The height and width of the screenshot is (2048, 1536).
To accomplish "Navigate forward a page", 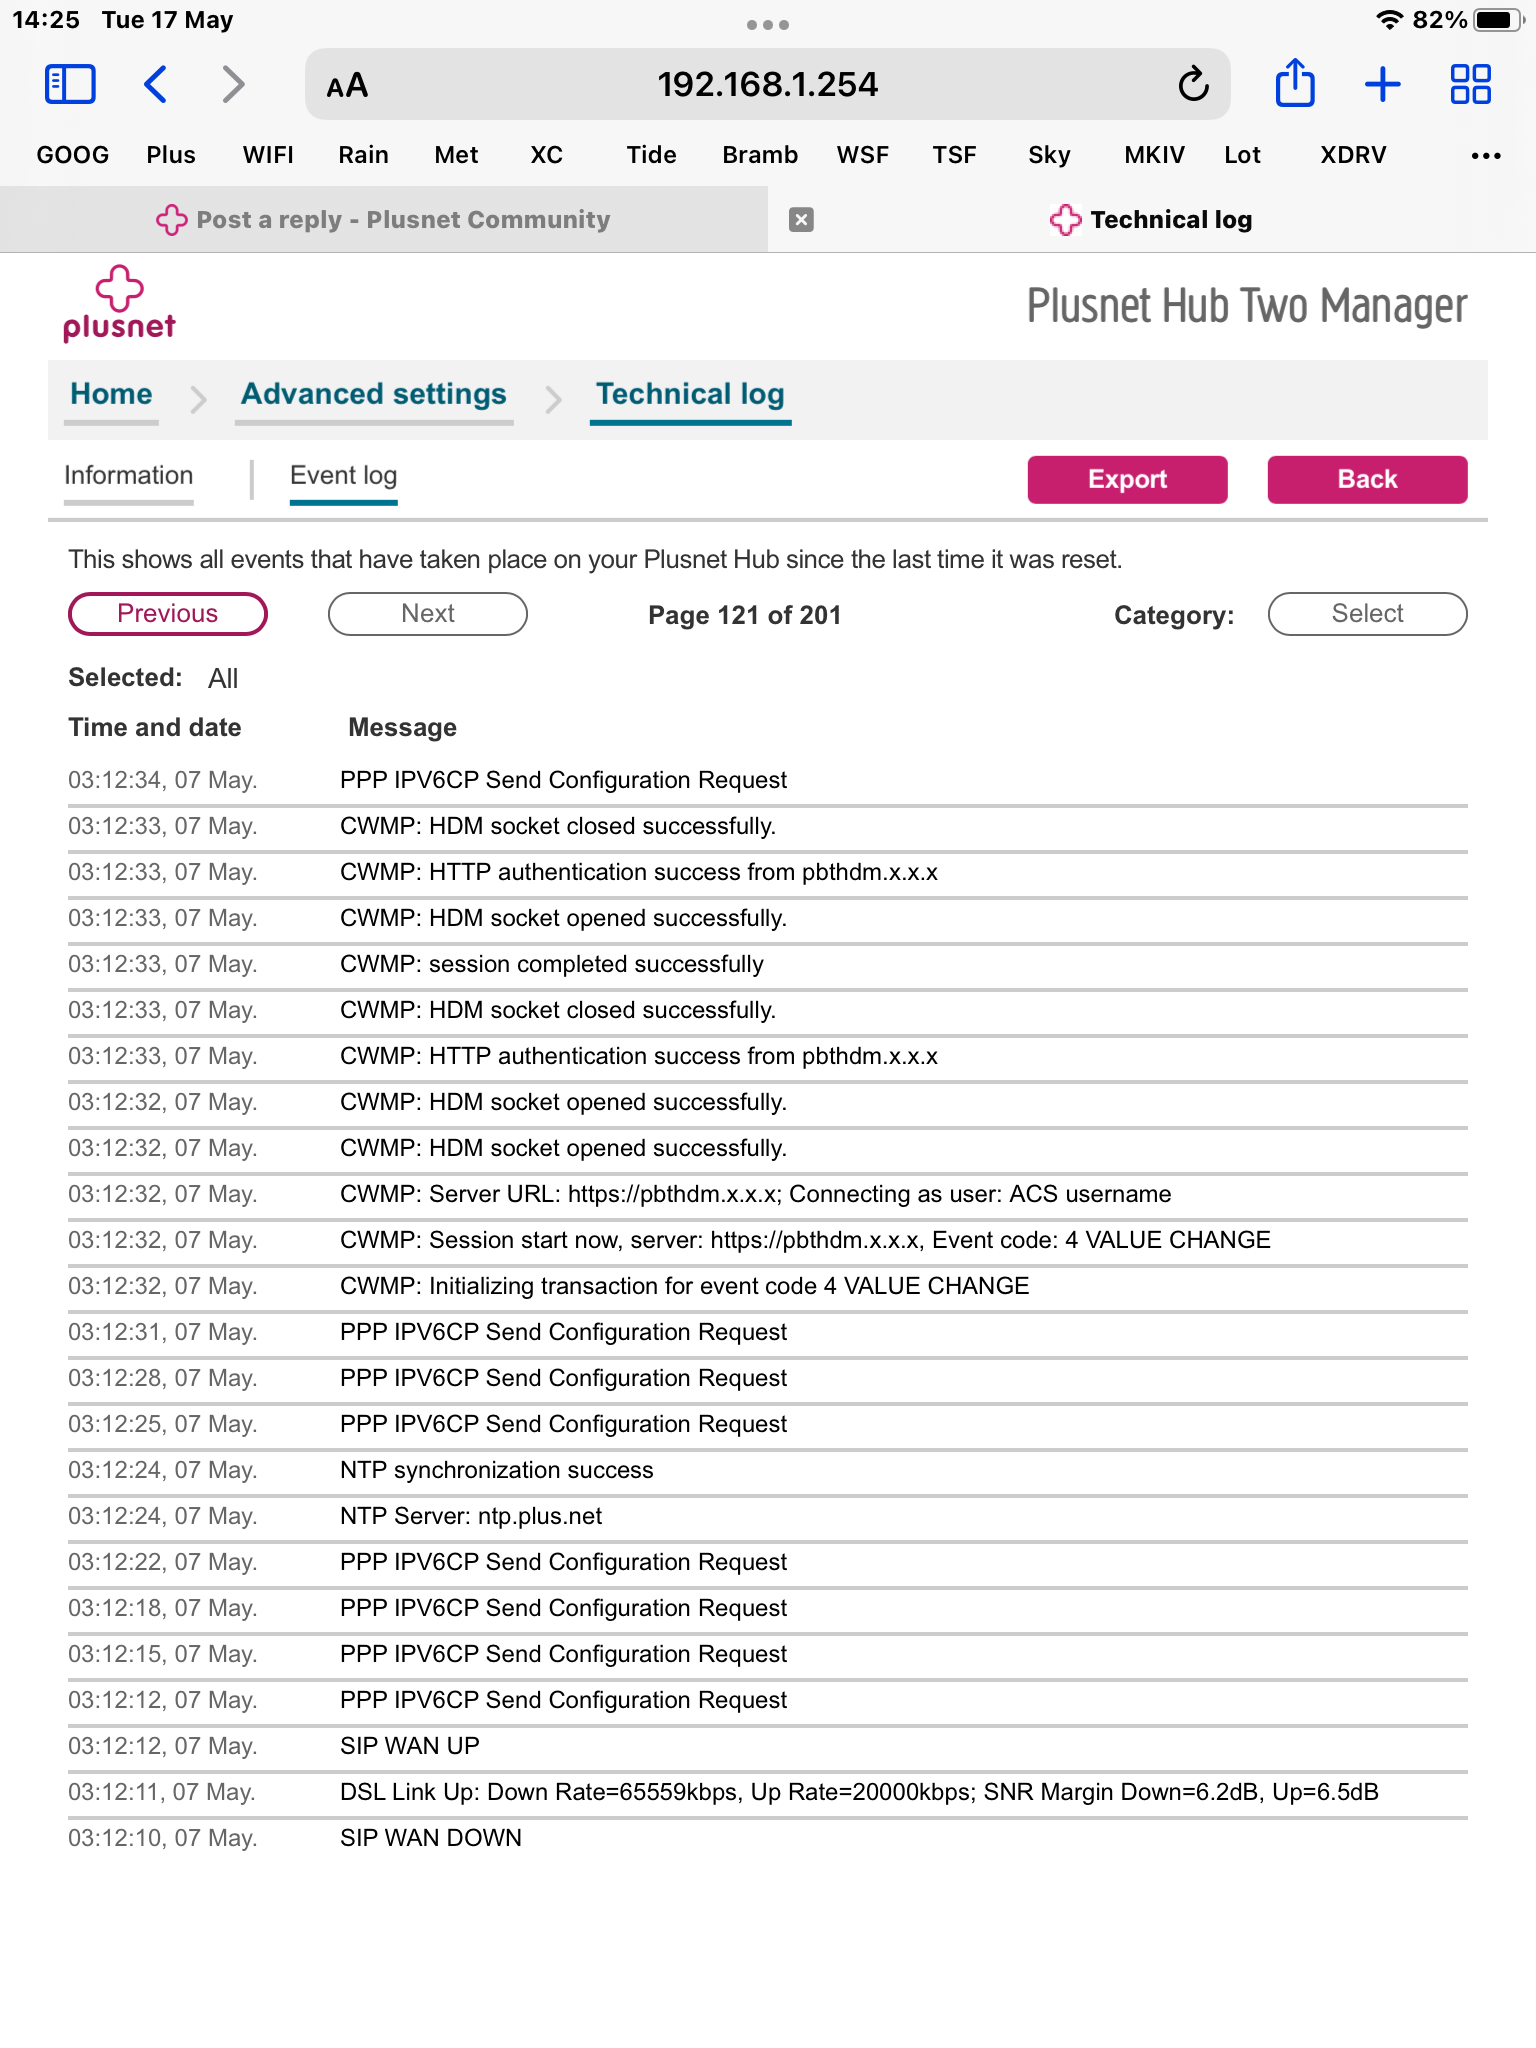I will click(x=233, y=84).
